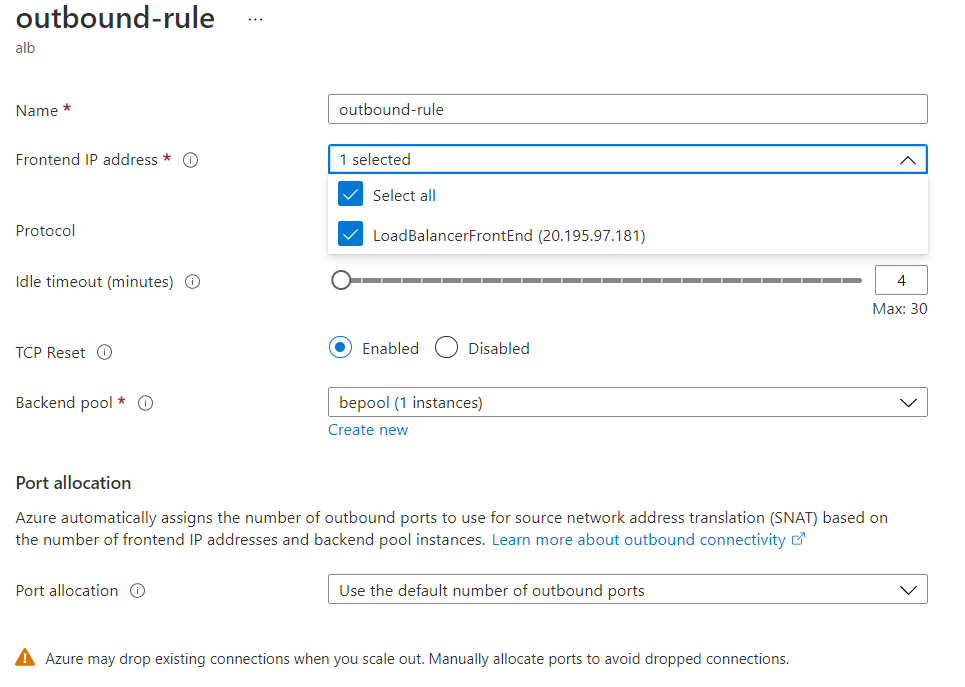Click Create new under Backend pool

click(x=368, y=429)
